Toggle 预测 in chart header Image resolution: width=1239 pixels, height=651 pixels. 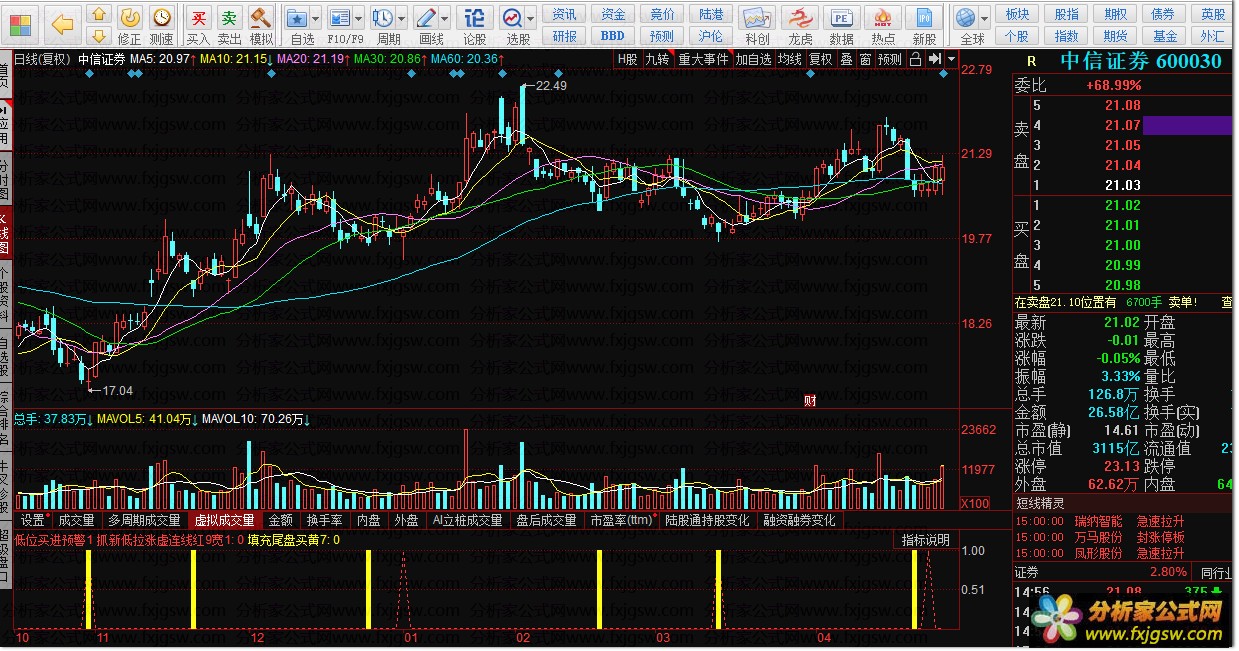889,59
